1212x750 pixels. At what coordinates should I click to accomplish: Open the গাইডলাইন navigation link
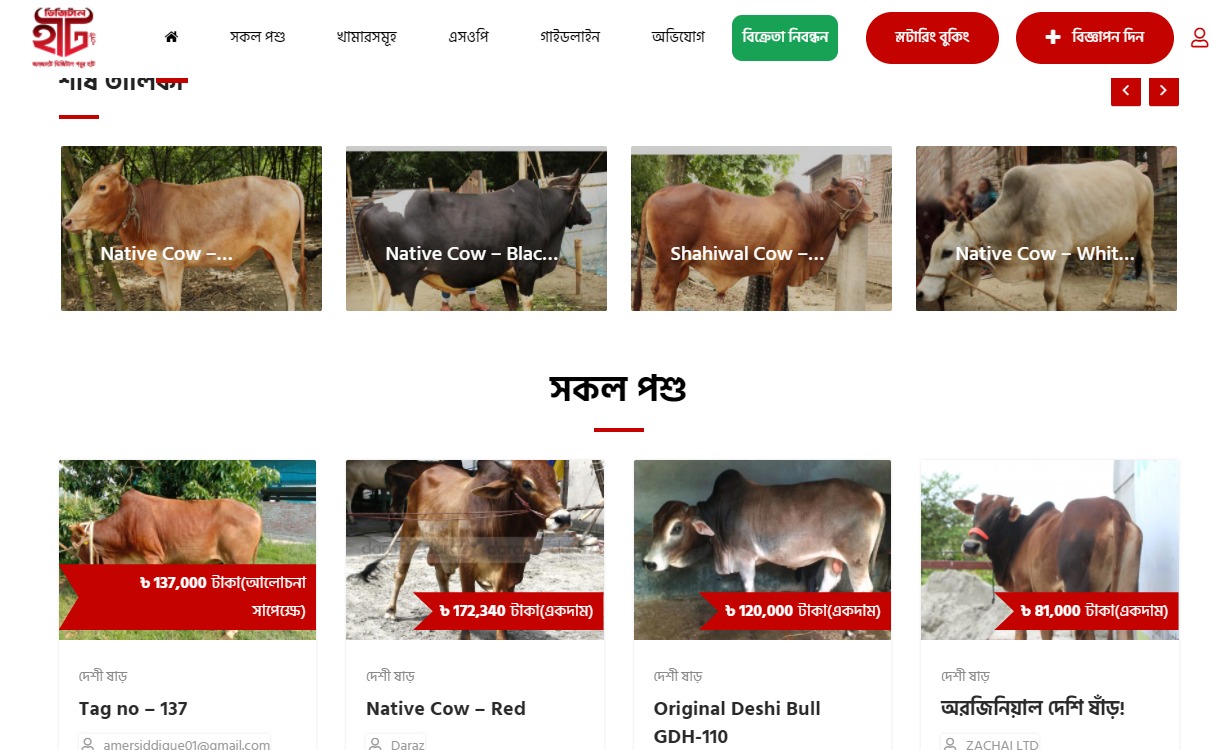(x=570, y=37)
